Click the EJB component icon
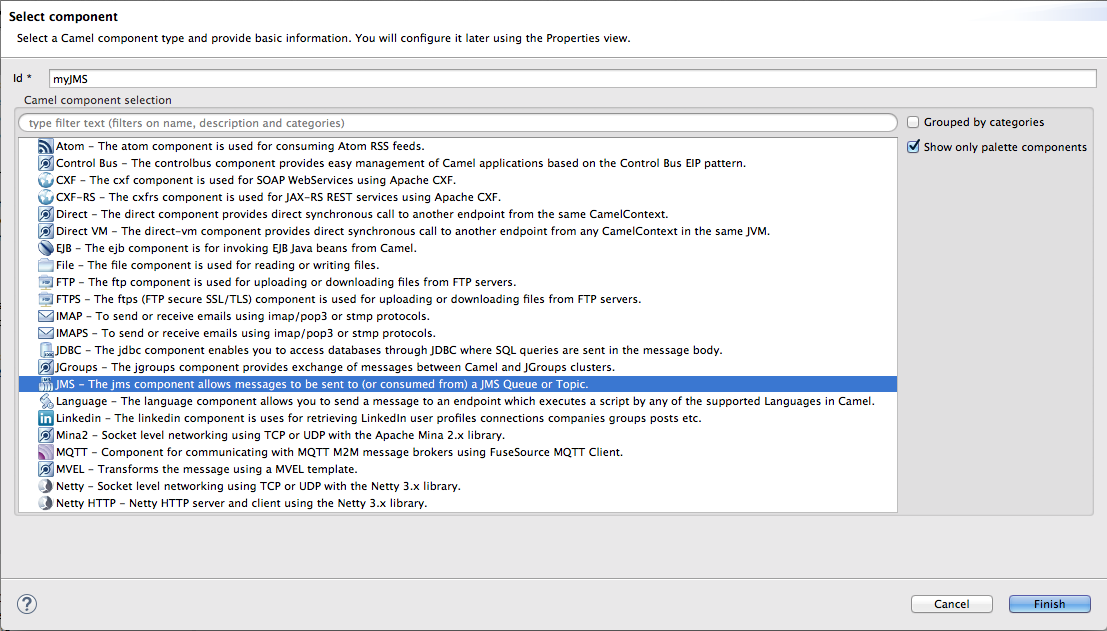 tap(46, 248)
